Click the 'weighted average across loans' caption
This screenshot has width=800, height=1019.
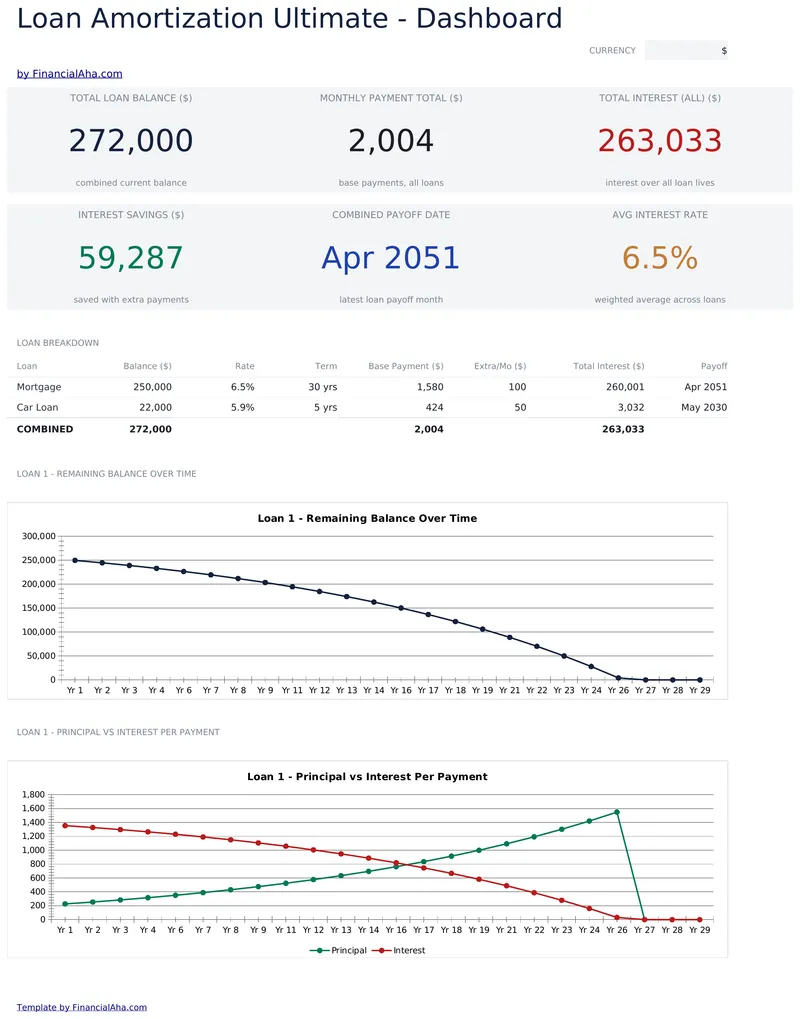660,300
